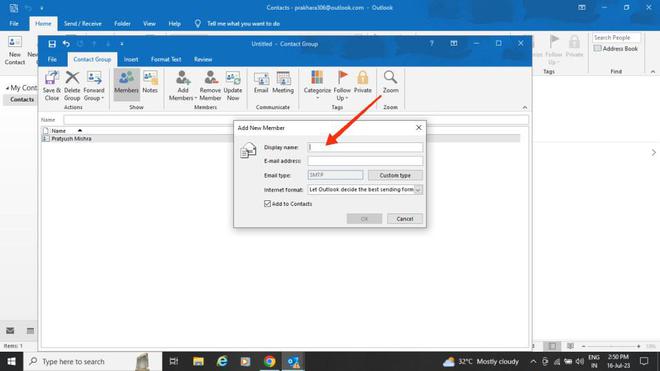Click New Contact in Outlook ribbon
This screenshot has width=660, height=371.
[15, 50]
